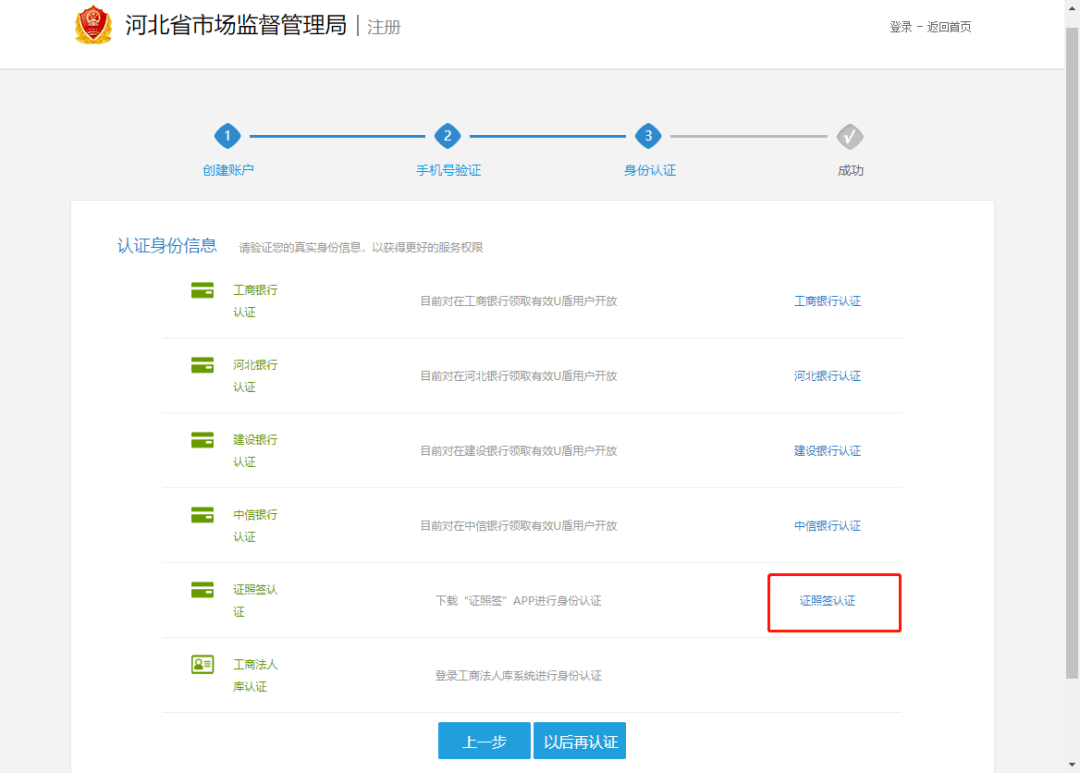
Task: Click the 河北银行 card icon
Action: (203, 365)
